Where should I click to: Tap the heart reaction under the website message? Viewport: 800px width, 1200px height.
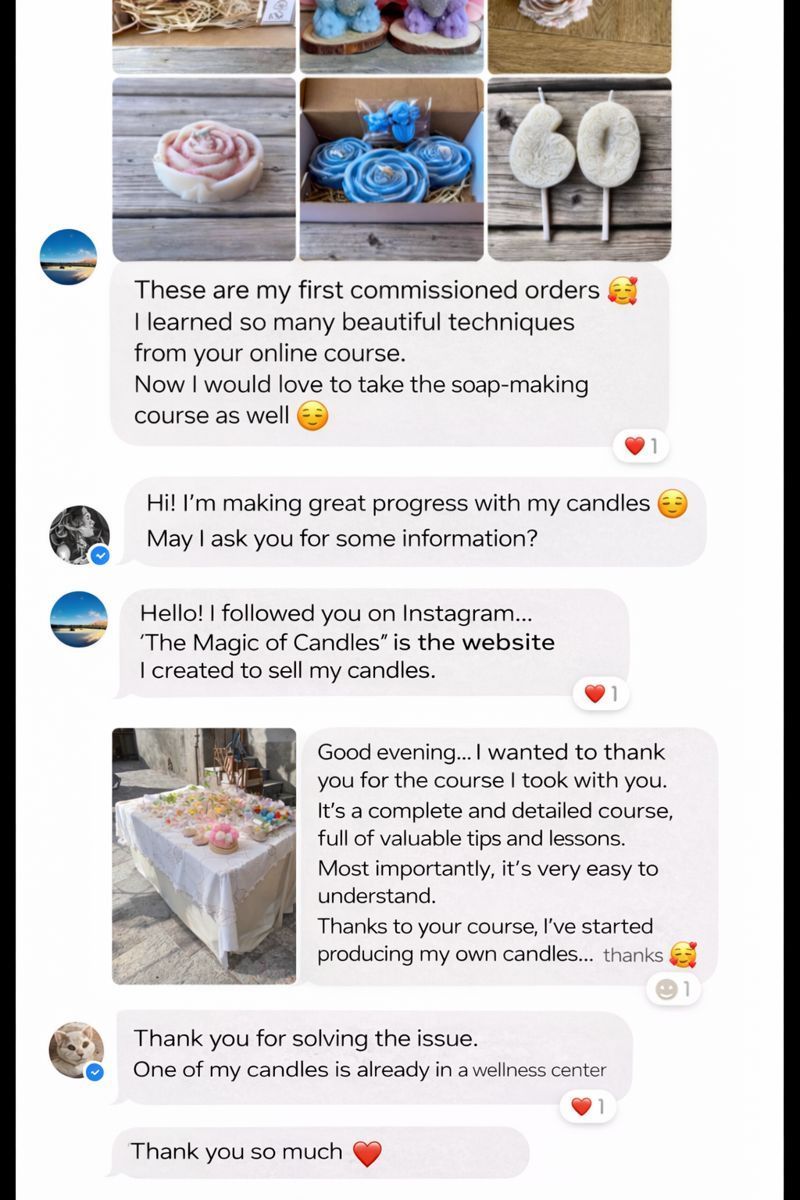point(601,693)
